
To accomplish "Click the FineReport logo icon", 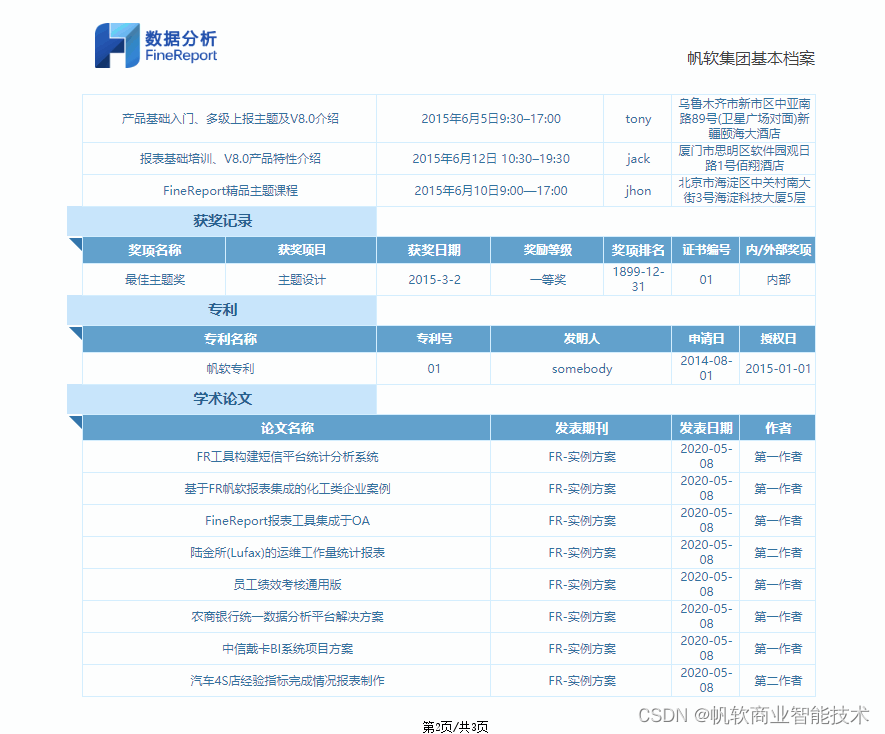I will [x=117, y=46].
